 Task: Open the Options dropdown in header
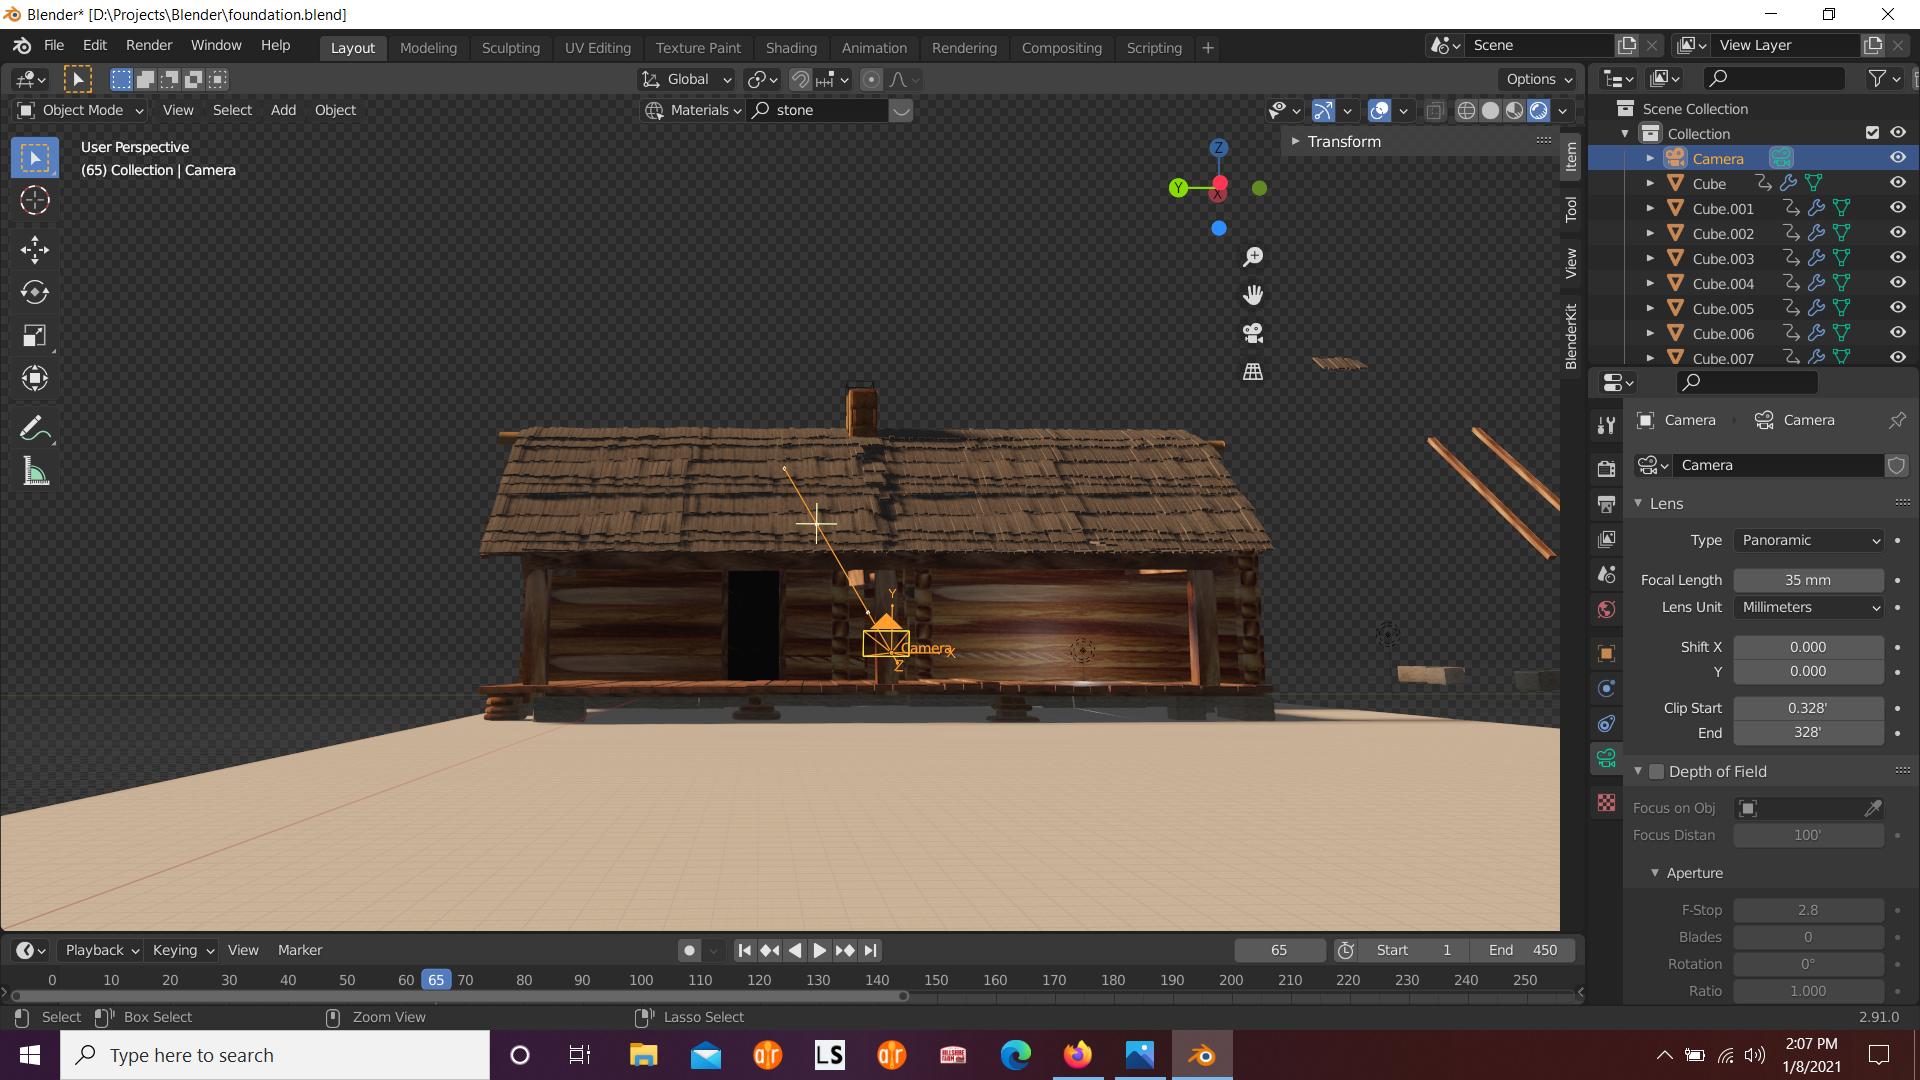[x=1538, y=79]
